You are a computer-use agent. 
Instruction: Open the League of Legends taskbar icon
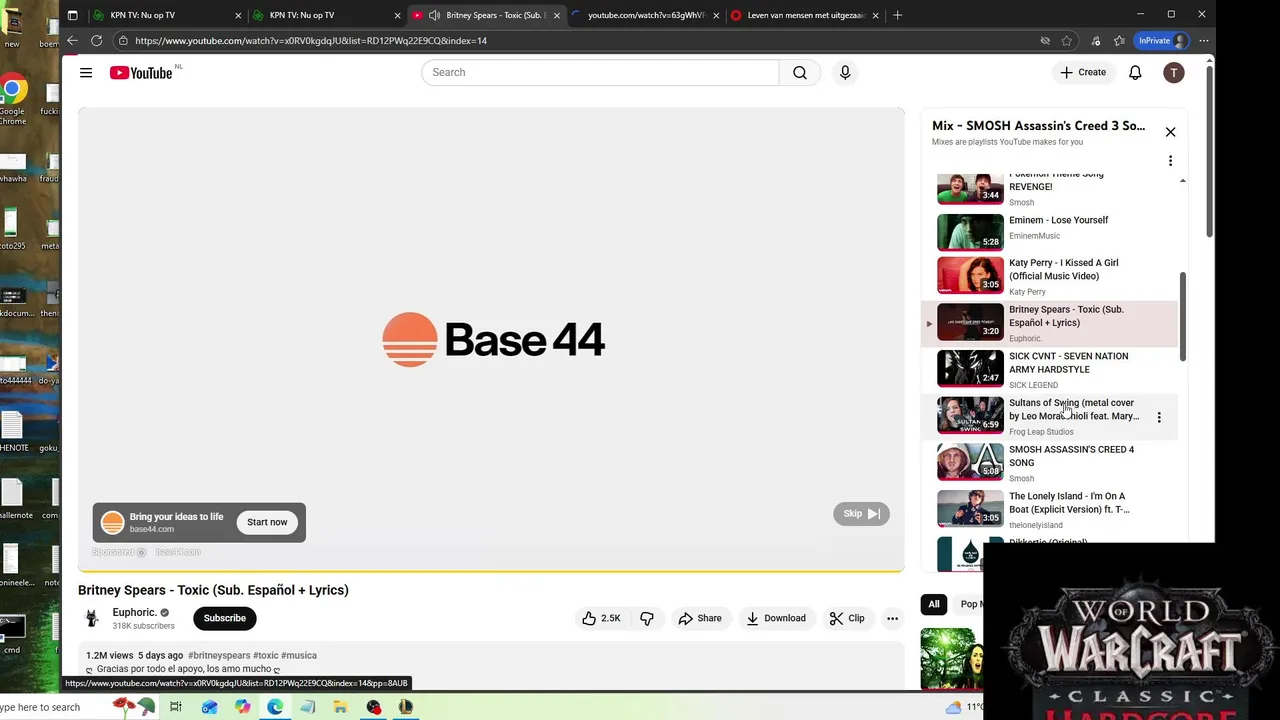tap(406, 707)
